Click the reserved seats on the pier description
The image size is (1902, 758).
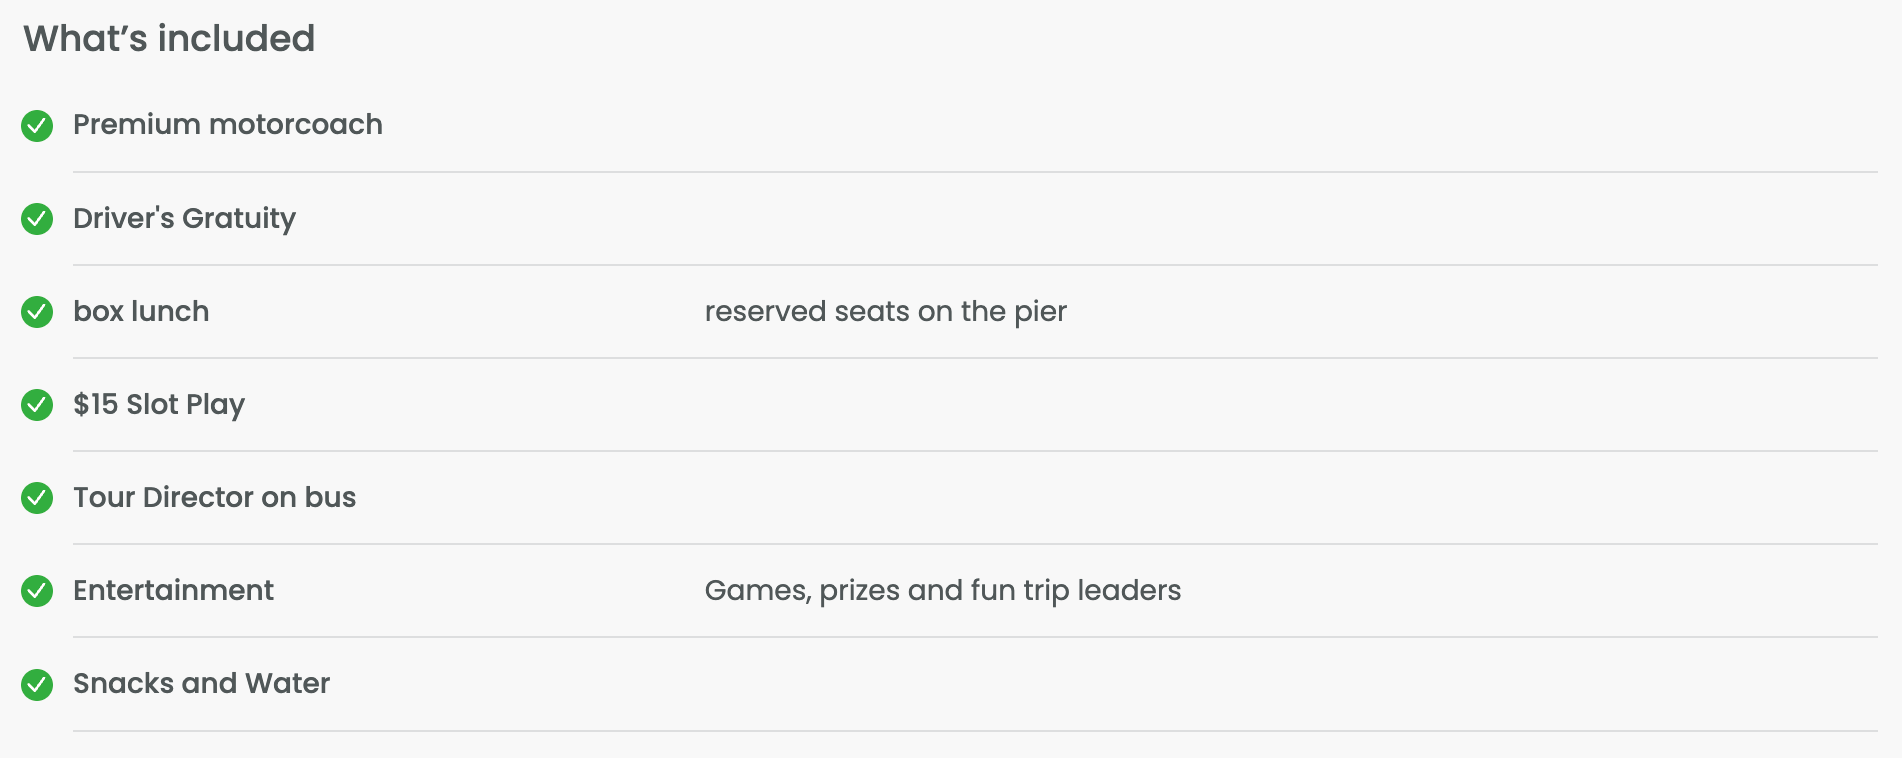click(x=886, y=312)
